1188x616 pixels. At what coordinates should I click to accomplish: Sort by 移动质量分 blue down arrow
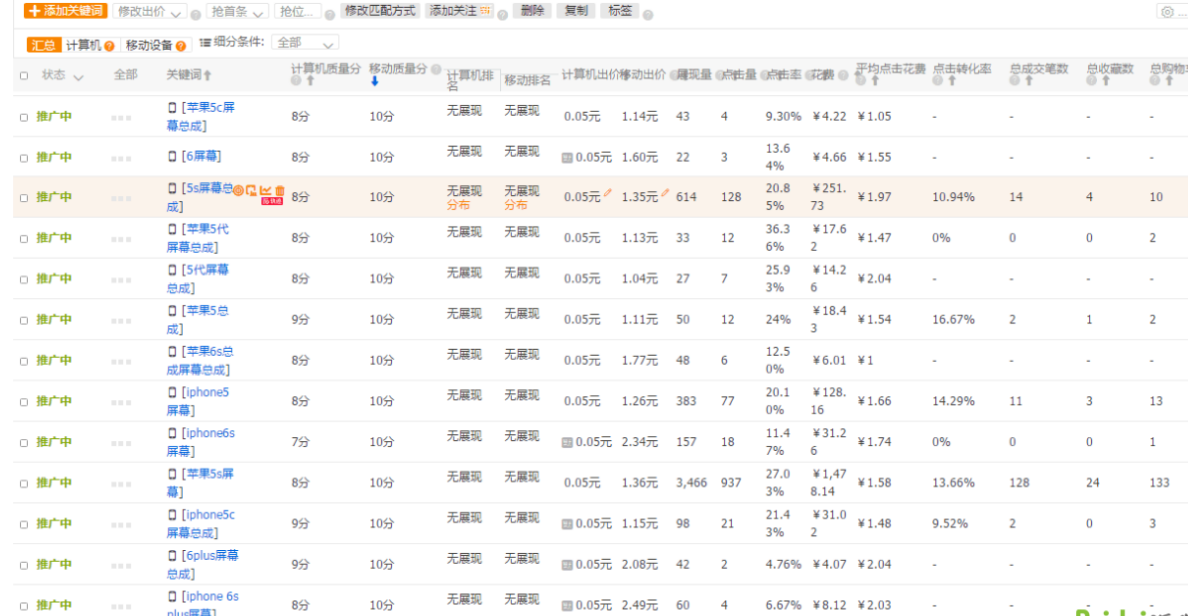tap(374, 81)
